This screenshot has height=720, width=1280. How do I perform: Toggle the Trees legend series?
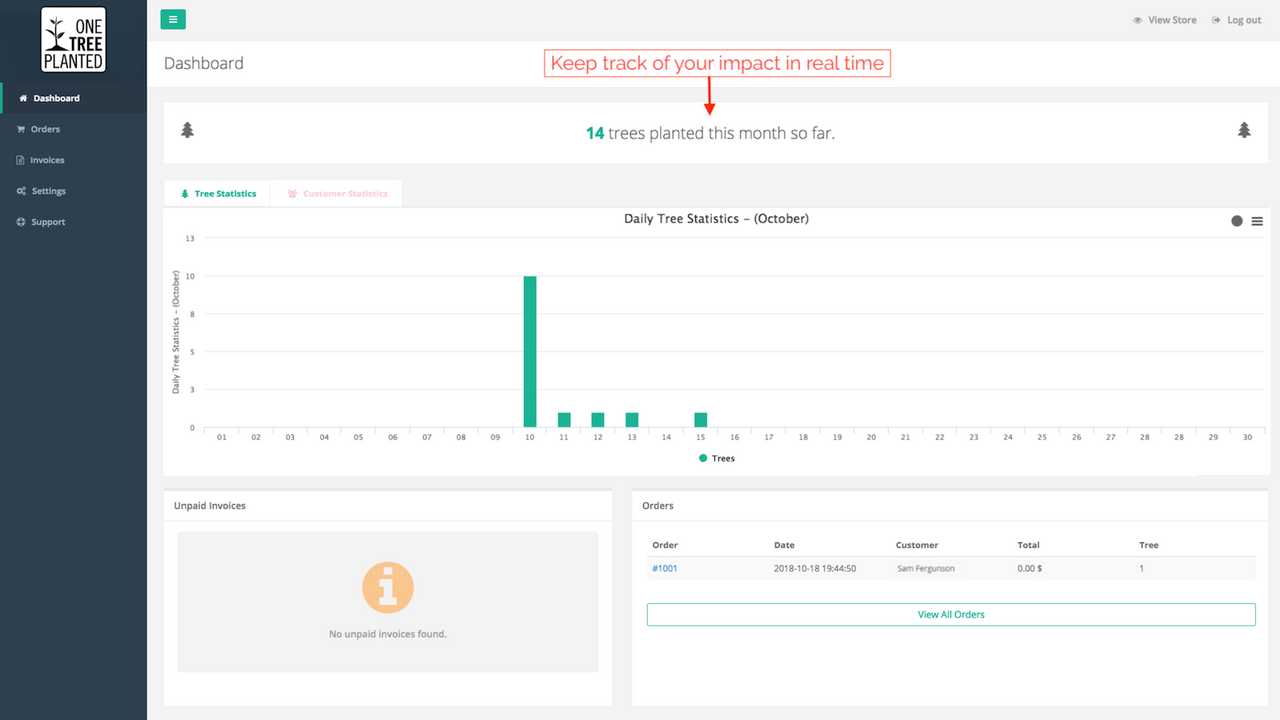click(x=717, y=458)
